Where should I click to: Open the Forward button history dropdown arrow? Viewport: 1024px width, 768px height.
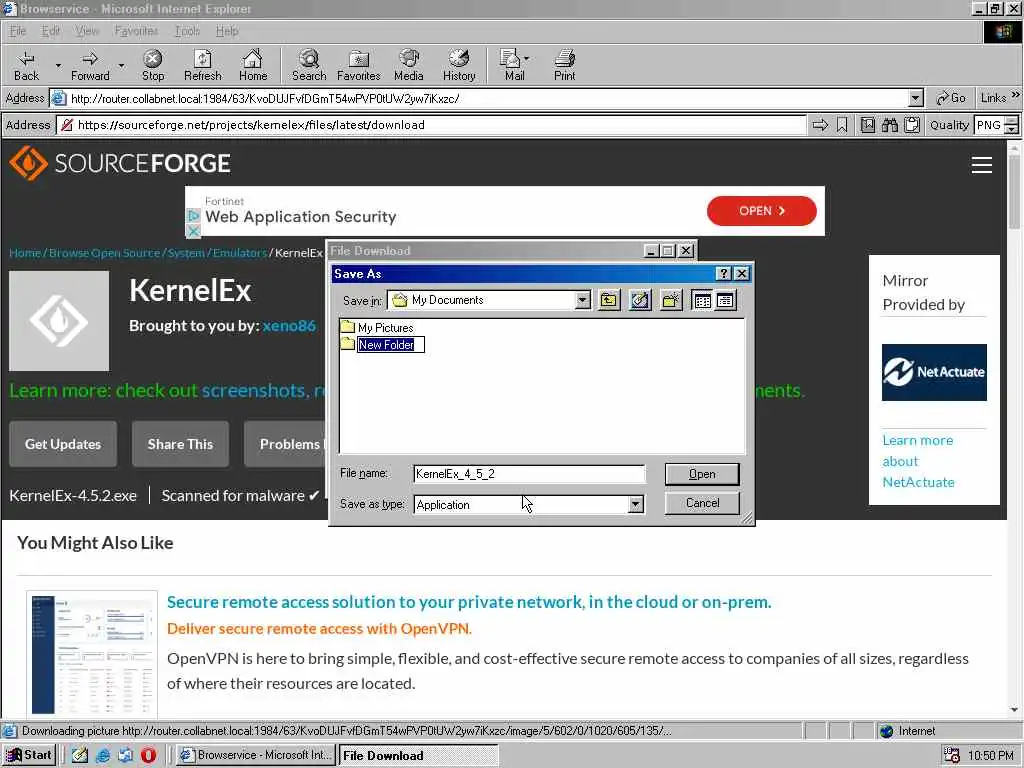pos(121,66)
